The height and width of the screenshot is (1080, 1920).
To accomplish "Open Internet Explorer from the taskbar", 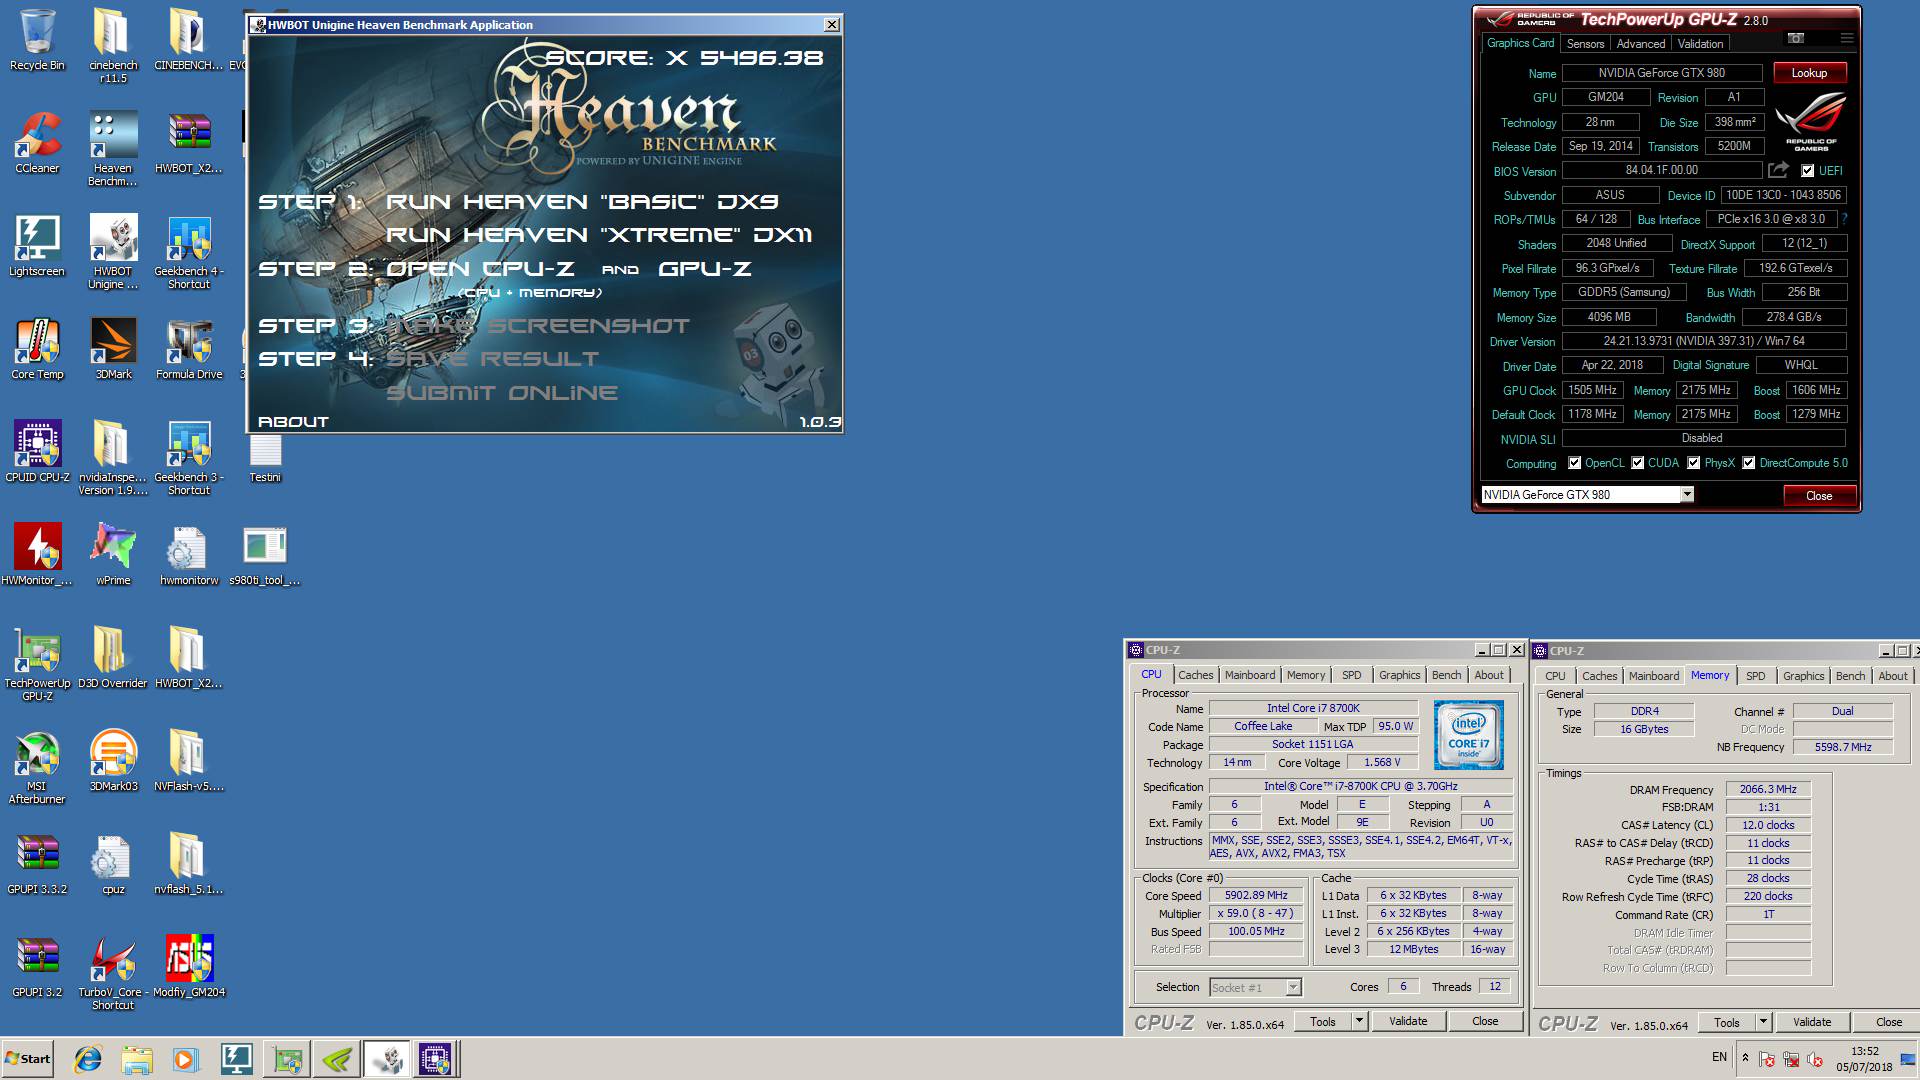I will [x=88, y=1059].
